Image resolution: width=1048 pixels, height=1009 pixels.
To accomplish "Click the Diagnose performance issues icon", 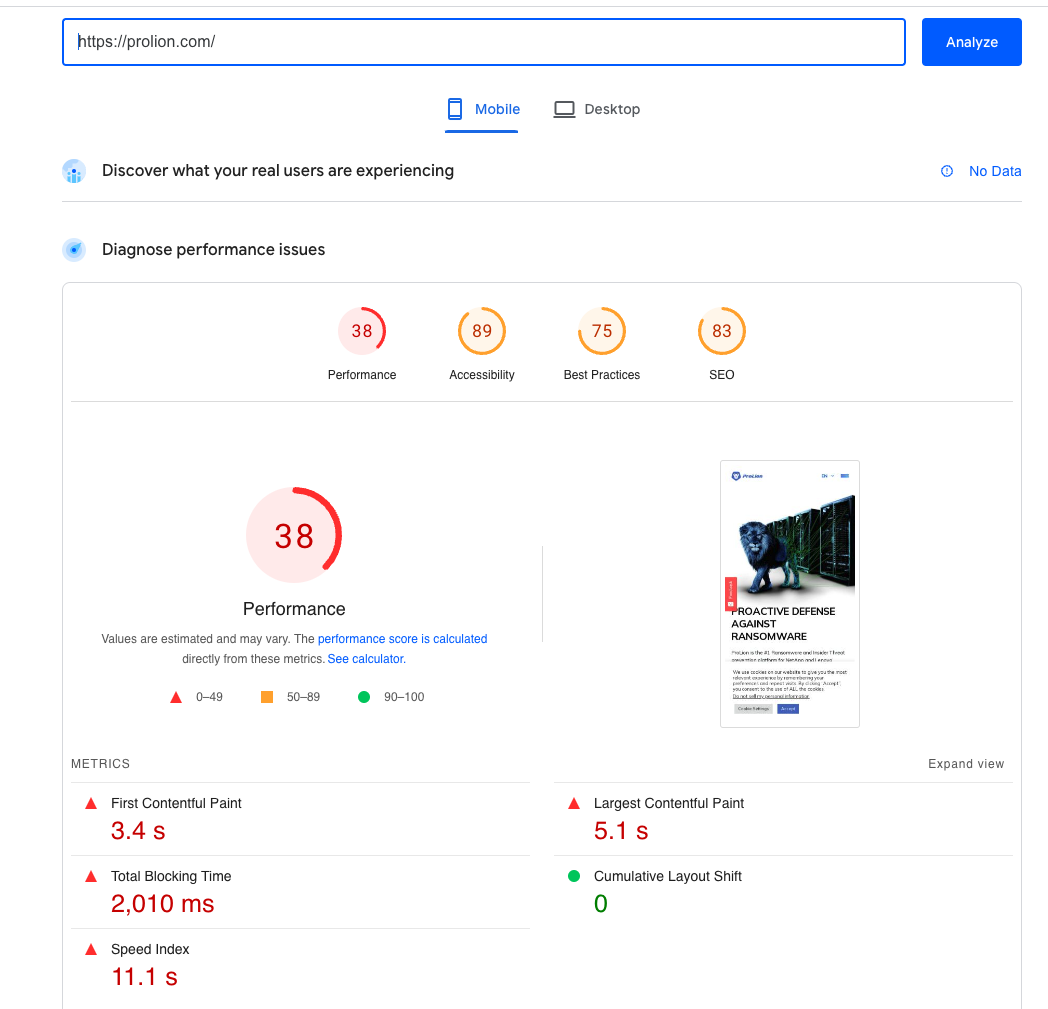I will [74, 250].
